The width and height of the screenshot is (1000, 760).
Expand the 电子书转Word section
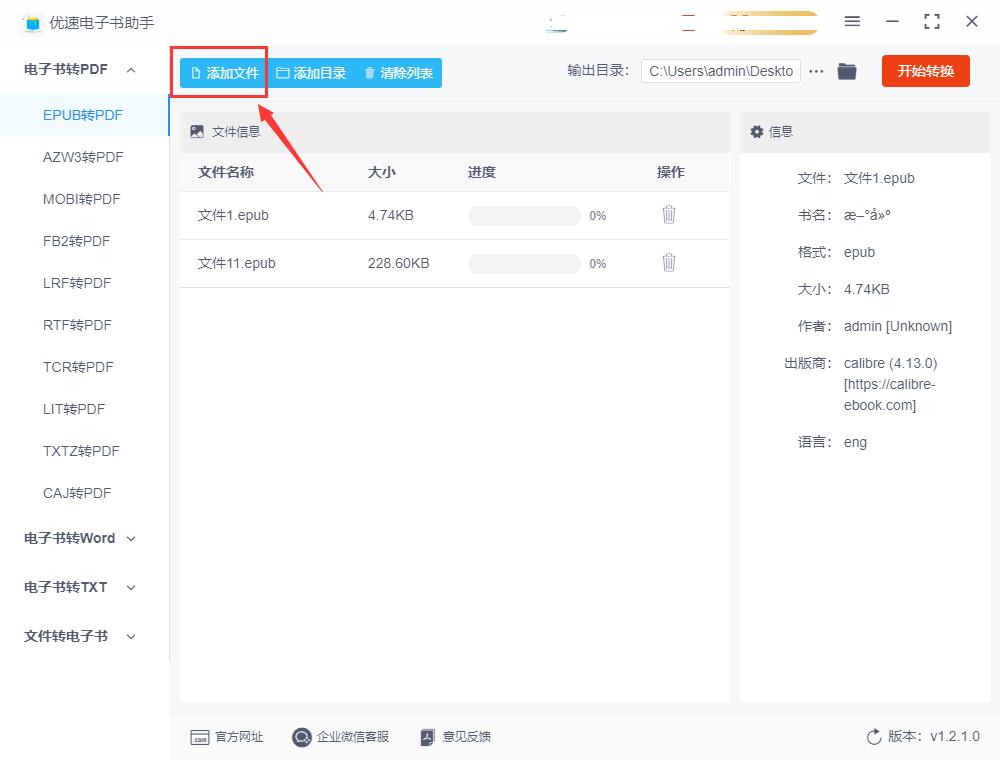[x=131, y=539]
